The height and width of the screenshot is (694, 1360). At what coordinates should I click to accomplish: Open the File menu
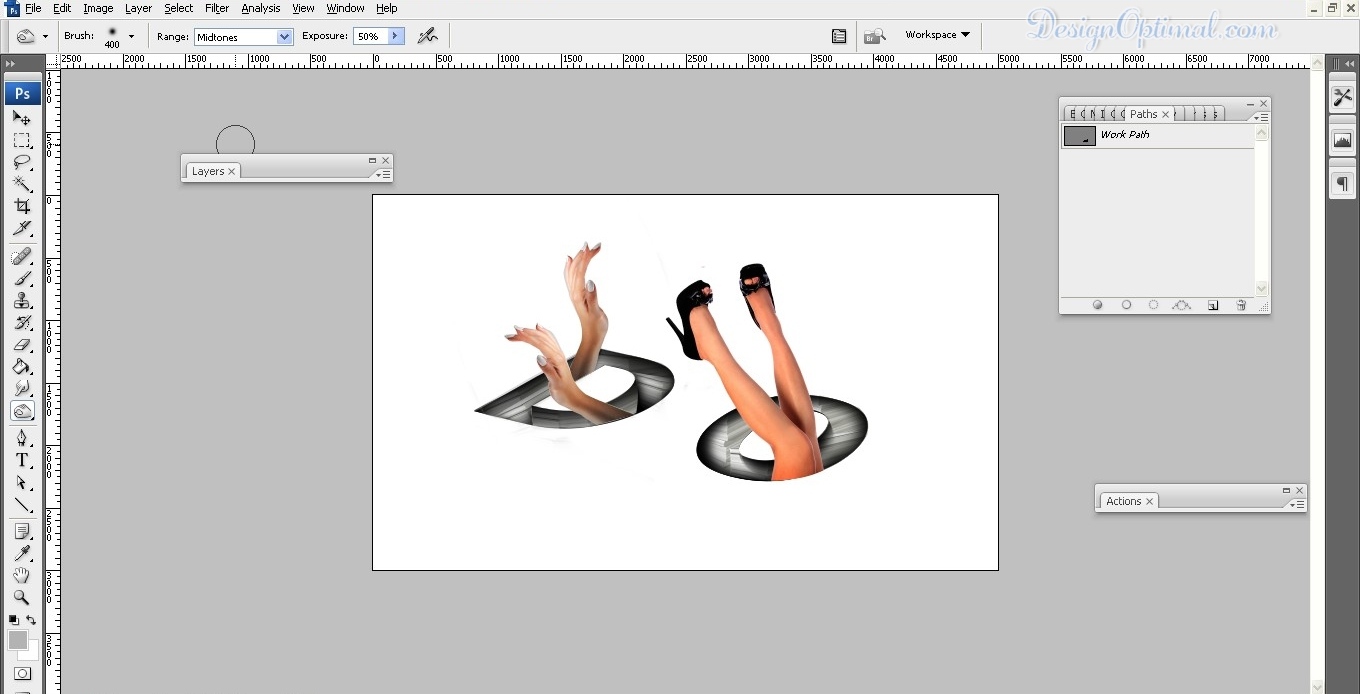click(x=33, y=8)
